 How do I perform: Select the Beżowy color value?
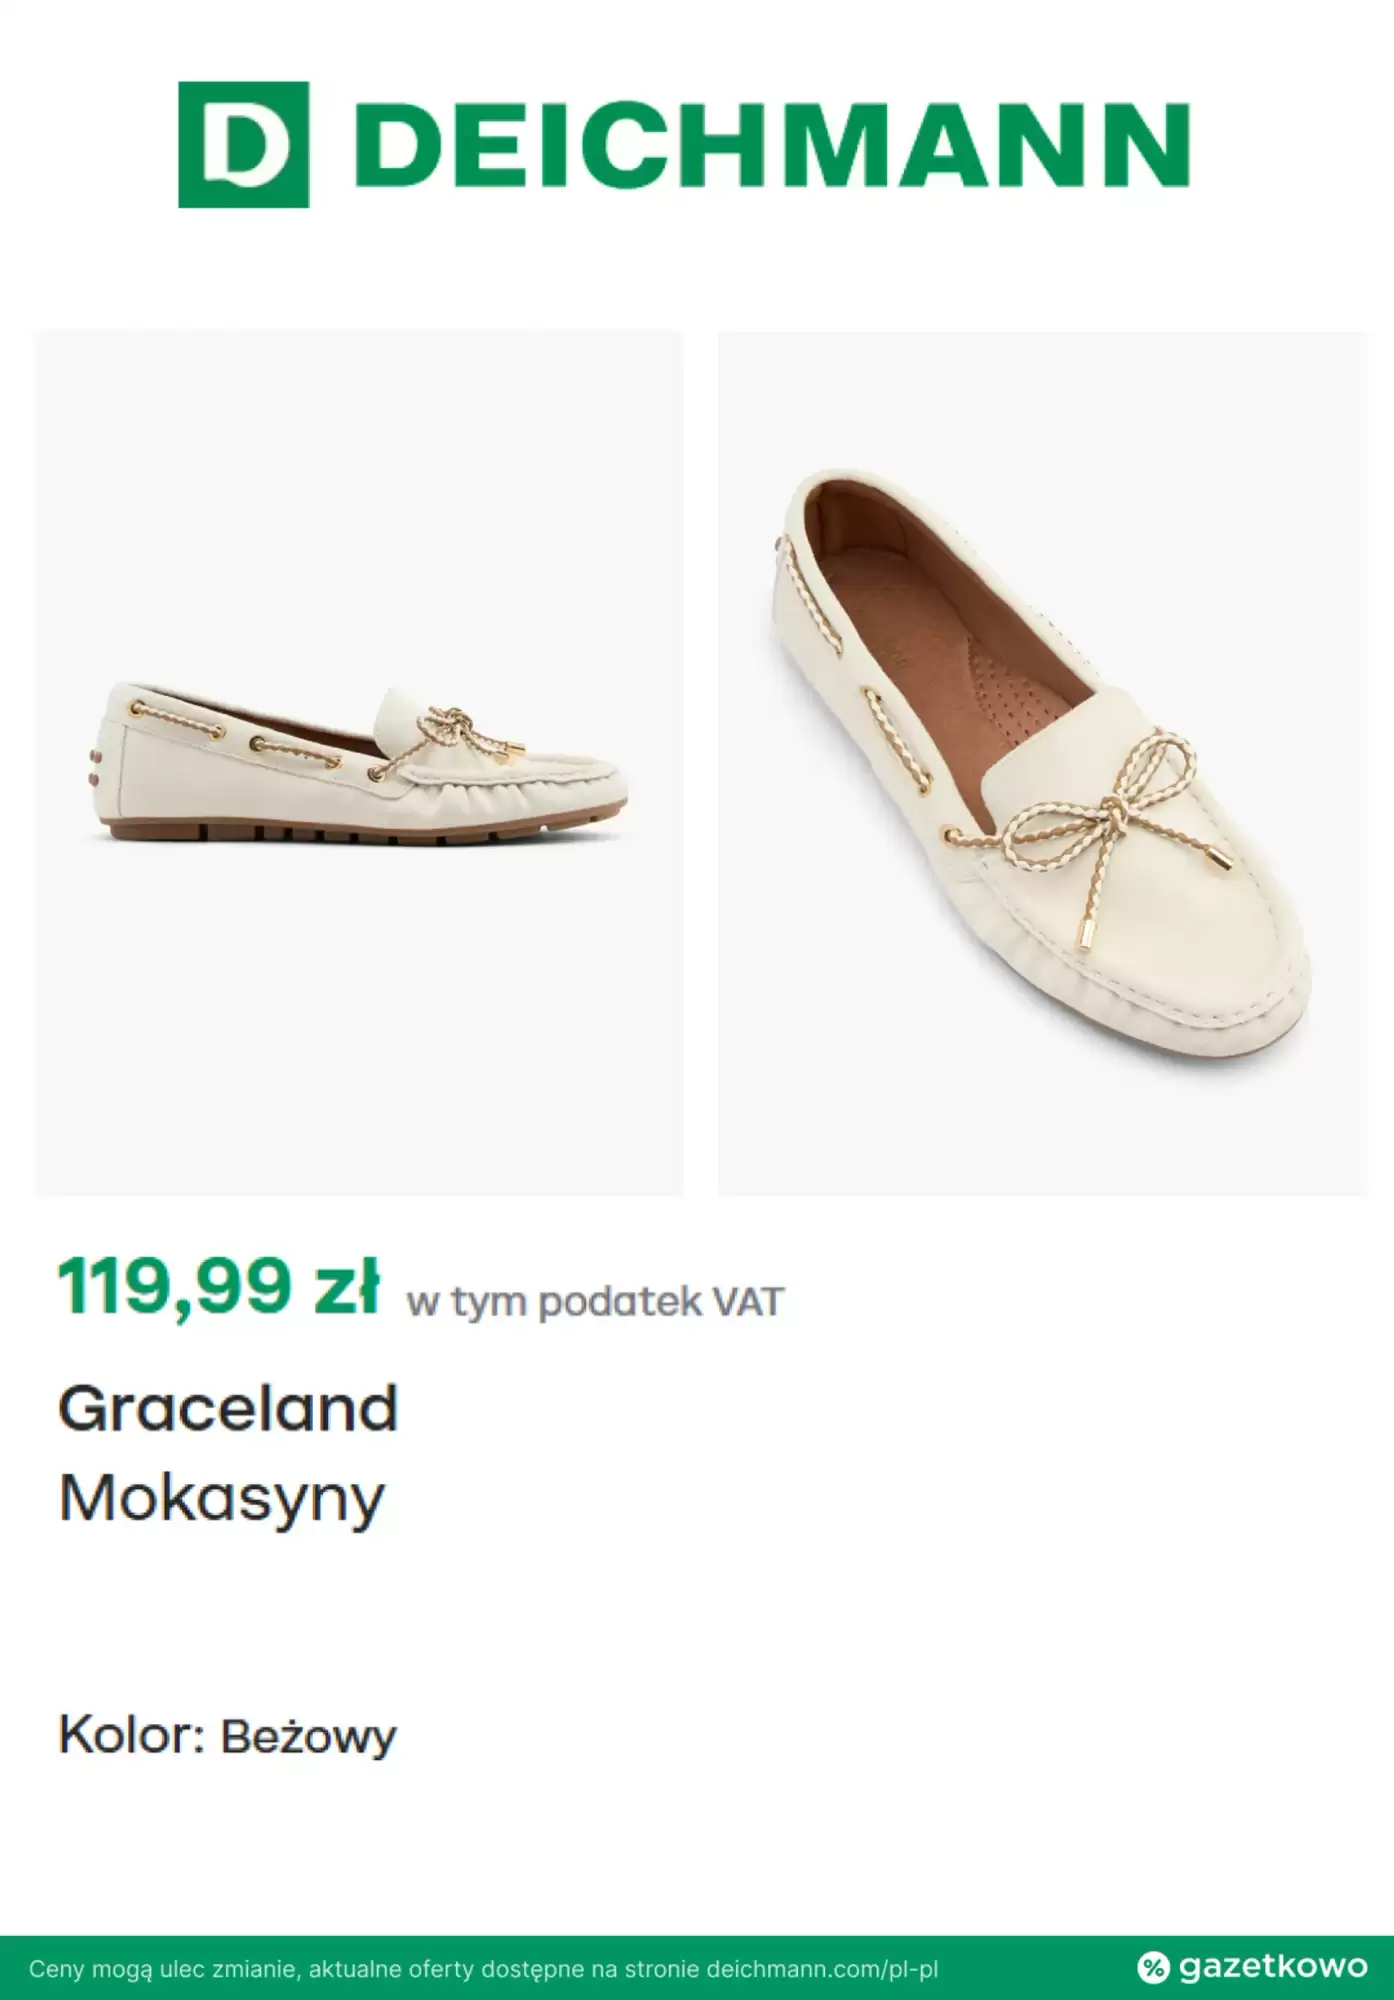[308, 1738]
